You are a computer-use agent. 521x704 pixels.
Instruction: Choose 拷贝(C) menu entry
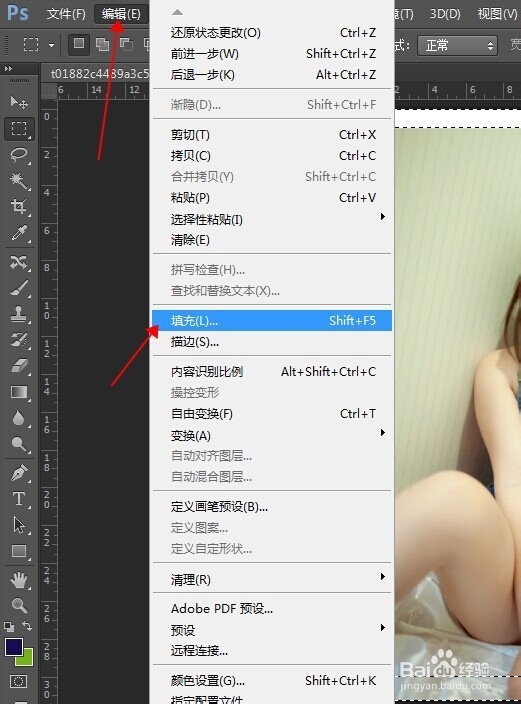click(272, 156)
